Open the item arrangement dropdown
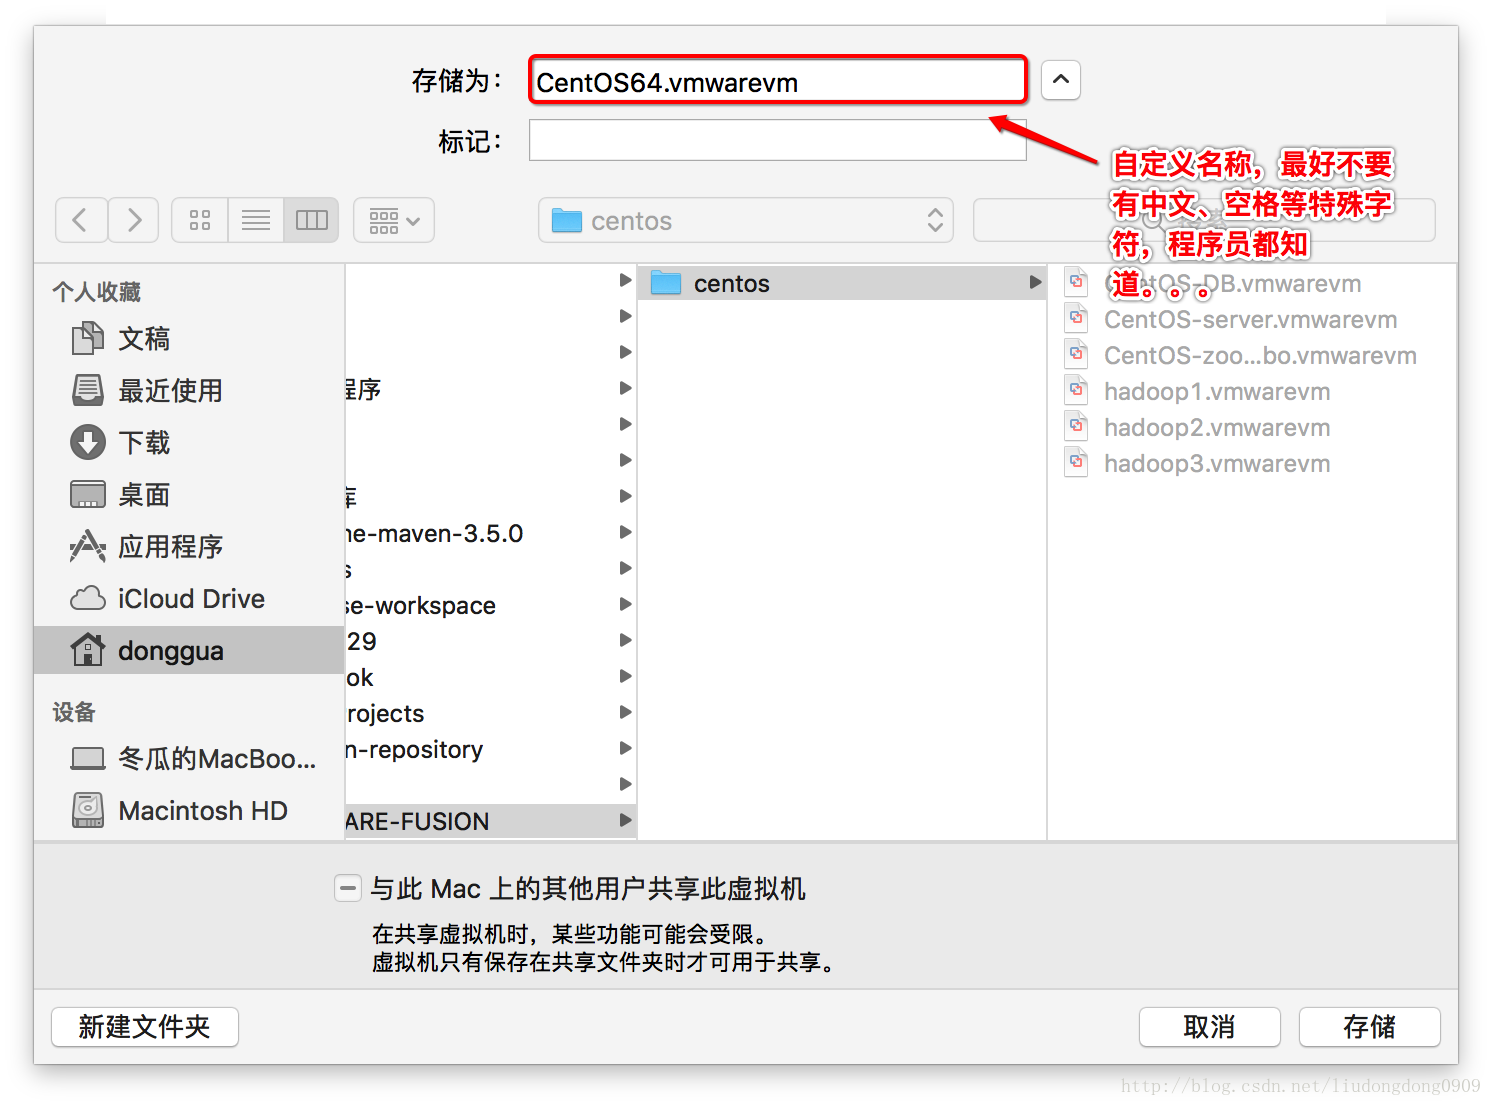 click(394, 220)
